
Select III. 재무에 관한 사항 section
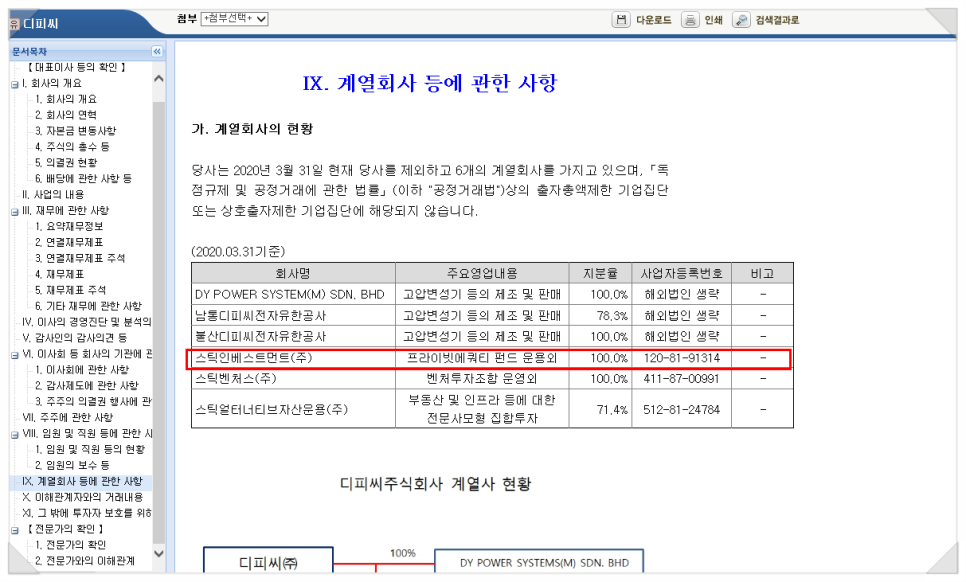point(65,211)
